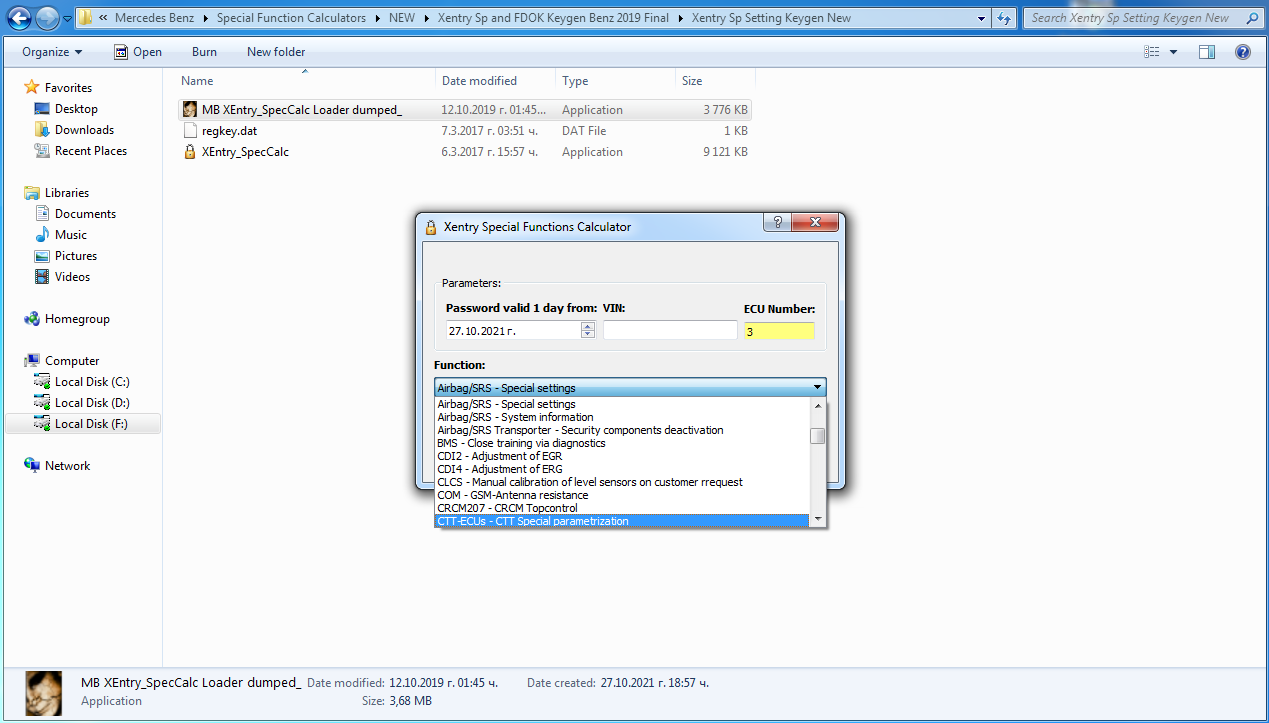
Task: Create a New folder from toolbar
Action: tap(276, 52)
